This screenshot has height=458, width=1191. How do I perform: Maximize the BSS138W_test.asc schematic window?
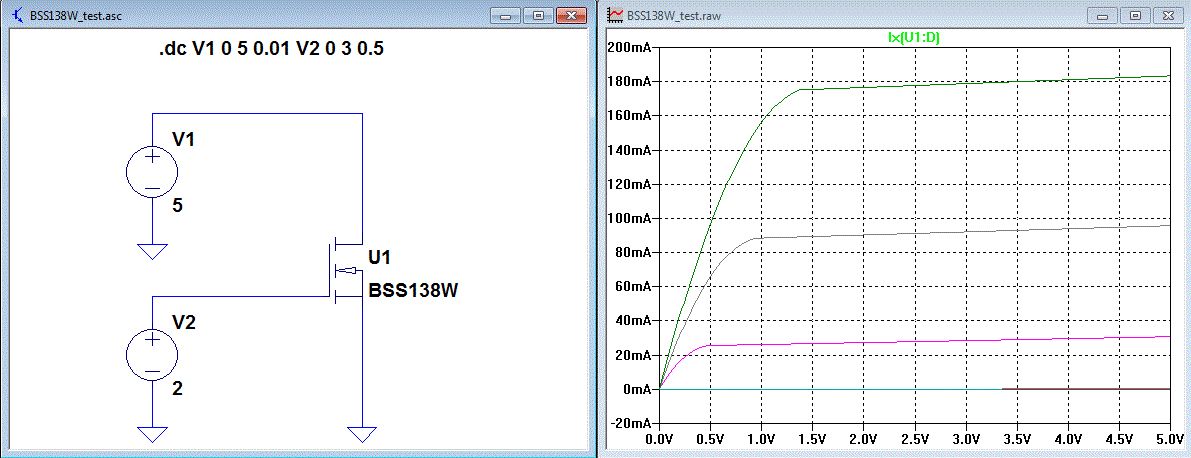pos(539,14)
